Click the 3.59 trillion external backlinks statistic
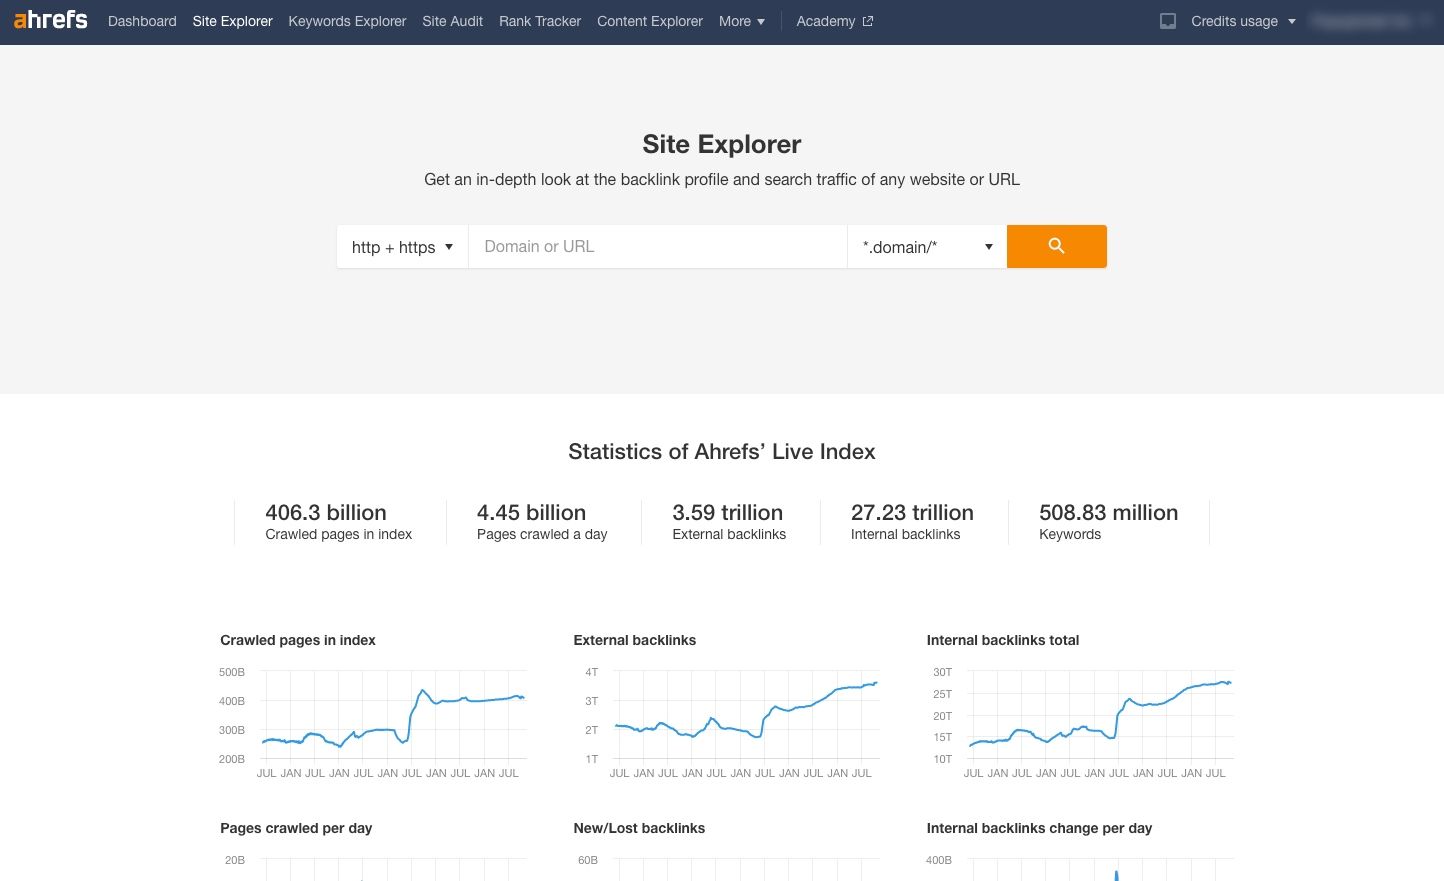This screenshot has height=881, width=1444. [x=729, y=522]
